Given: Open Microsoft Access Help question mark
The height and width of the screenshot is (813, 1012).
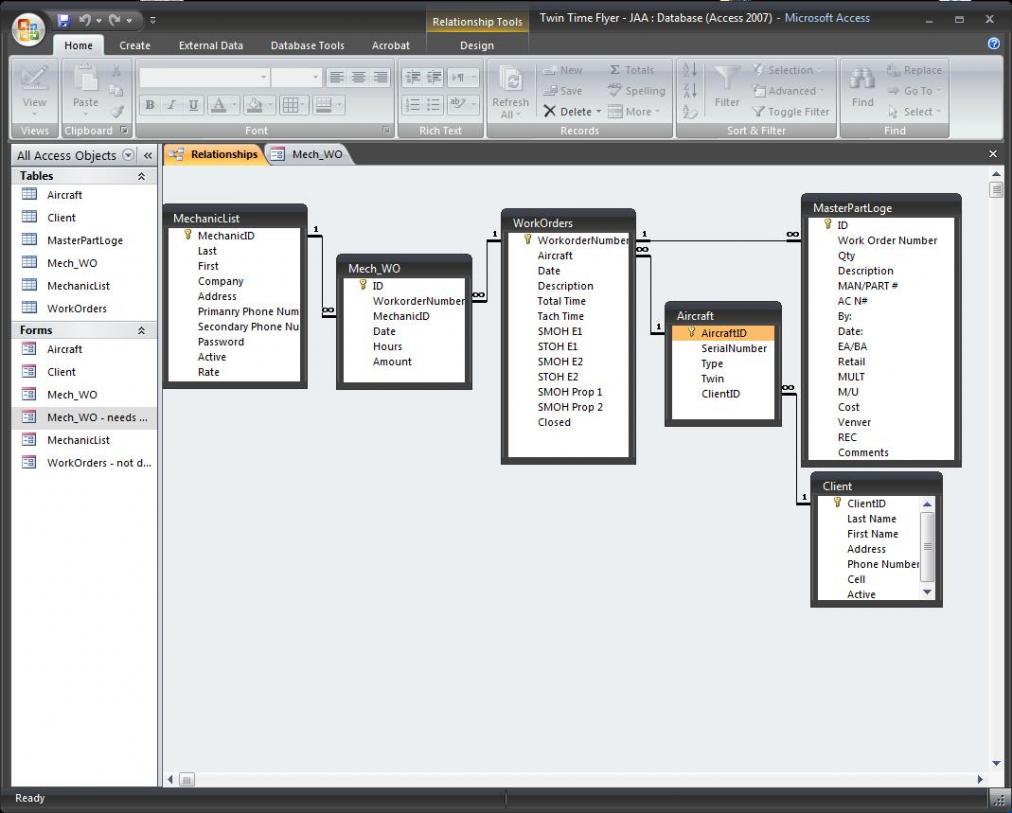Looking at the screenshot, I should pyautogui.click(x=994, y=43).
